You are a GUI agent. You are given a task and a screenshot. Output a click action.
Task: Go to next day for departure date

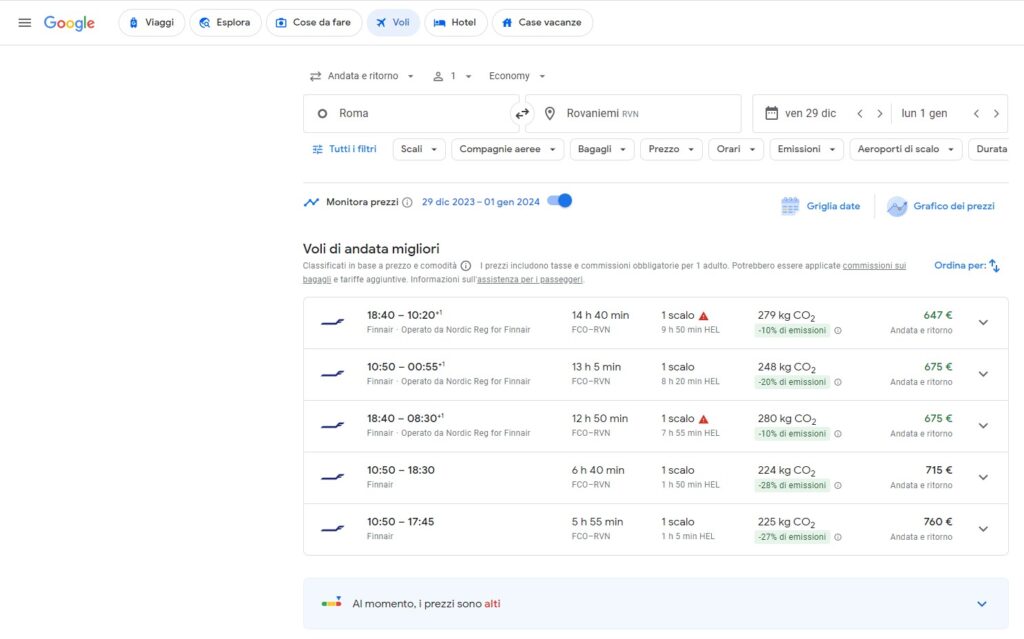880,114
